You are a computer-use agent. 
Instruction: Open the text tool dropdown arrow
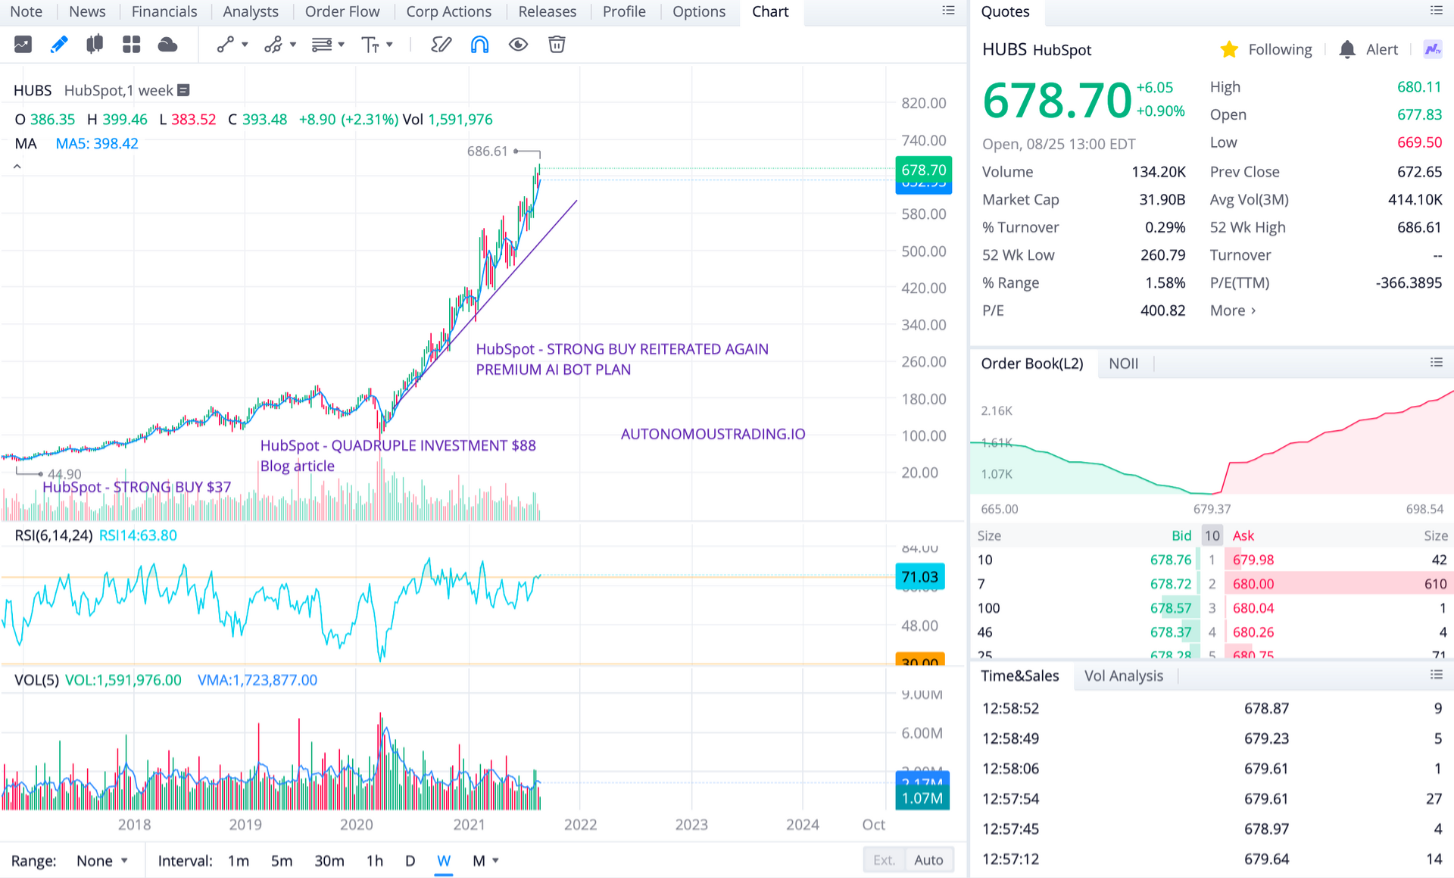point(389,45)
